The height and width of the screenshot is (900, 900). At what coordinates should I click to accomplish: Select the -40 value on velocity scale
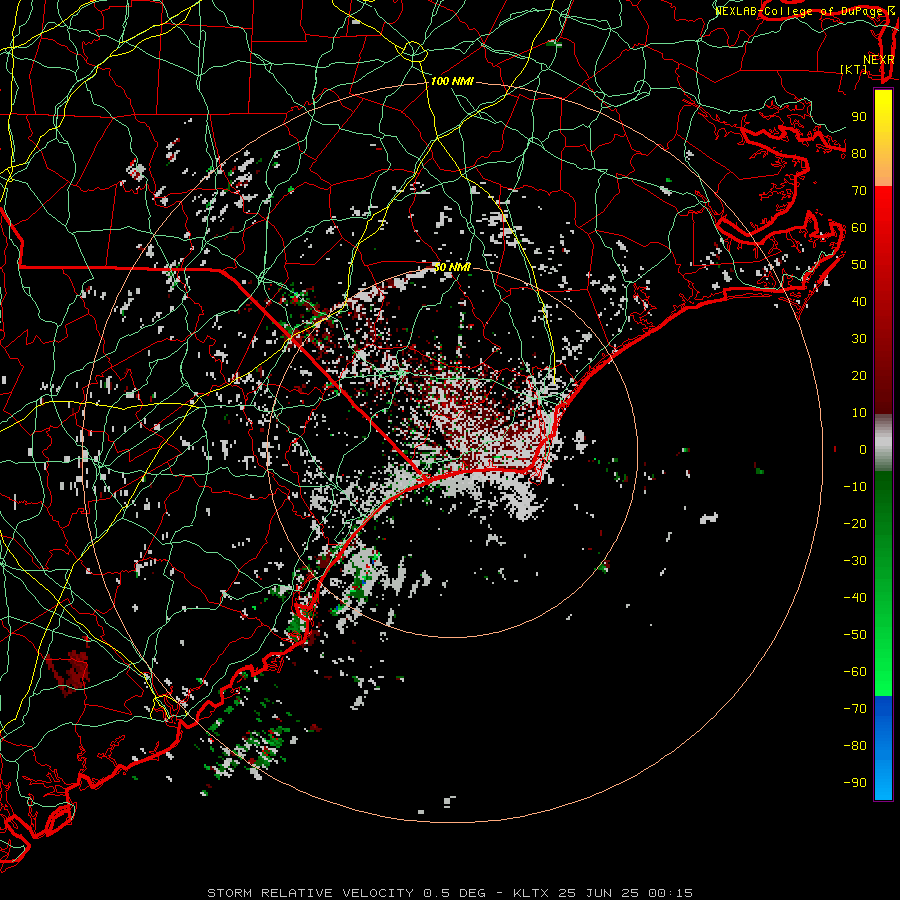855,598
